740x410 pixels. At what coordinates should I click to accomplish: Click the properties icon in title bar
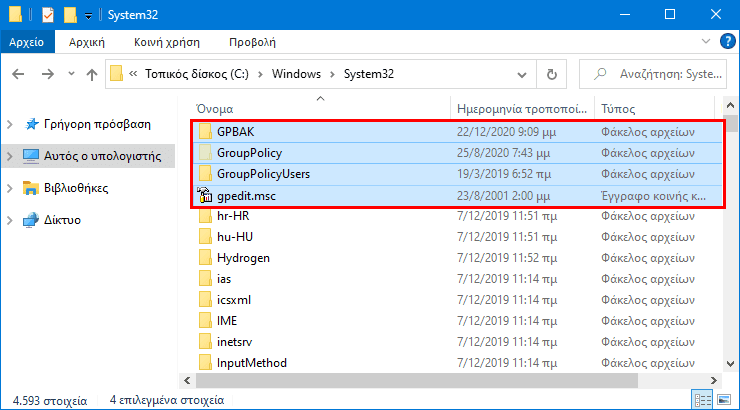[x=48, y=15]
